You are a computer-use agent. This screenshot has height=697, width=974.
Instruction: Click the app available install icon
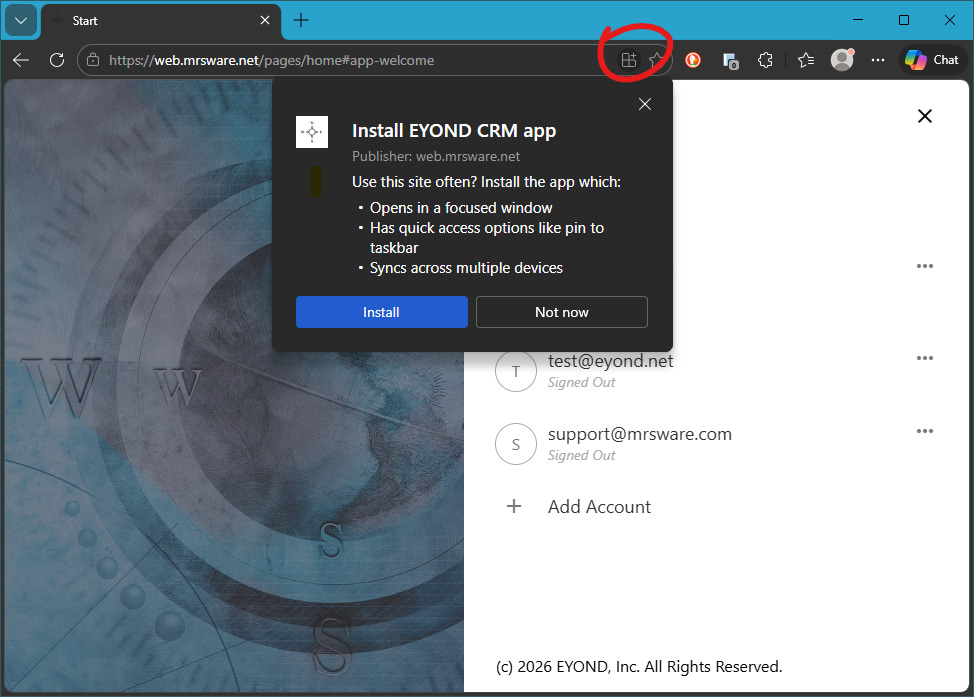point(629,60)
